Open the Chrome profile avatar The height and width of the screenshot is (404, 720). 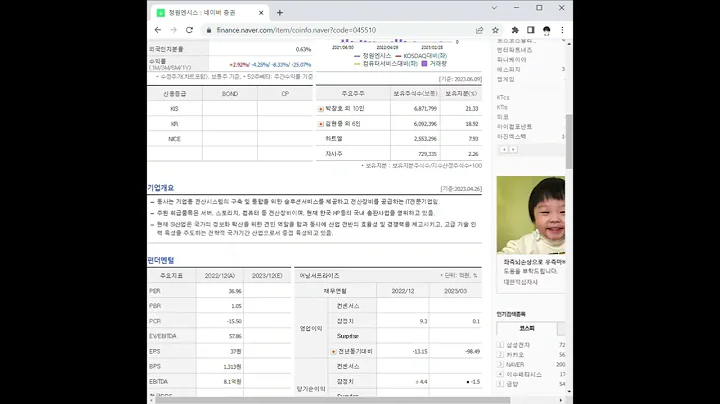coord(546,30)
